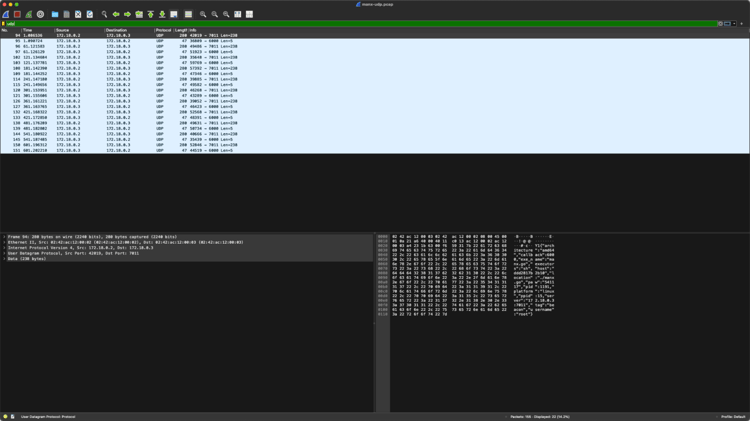Clear the display filter with the X button

coord(720,24)
